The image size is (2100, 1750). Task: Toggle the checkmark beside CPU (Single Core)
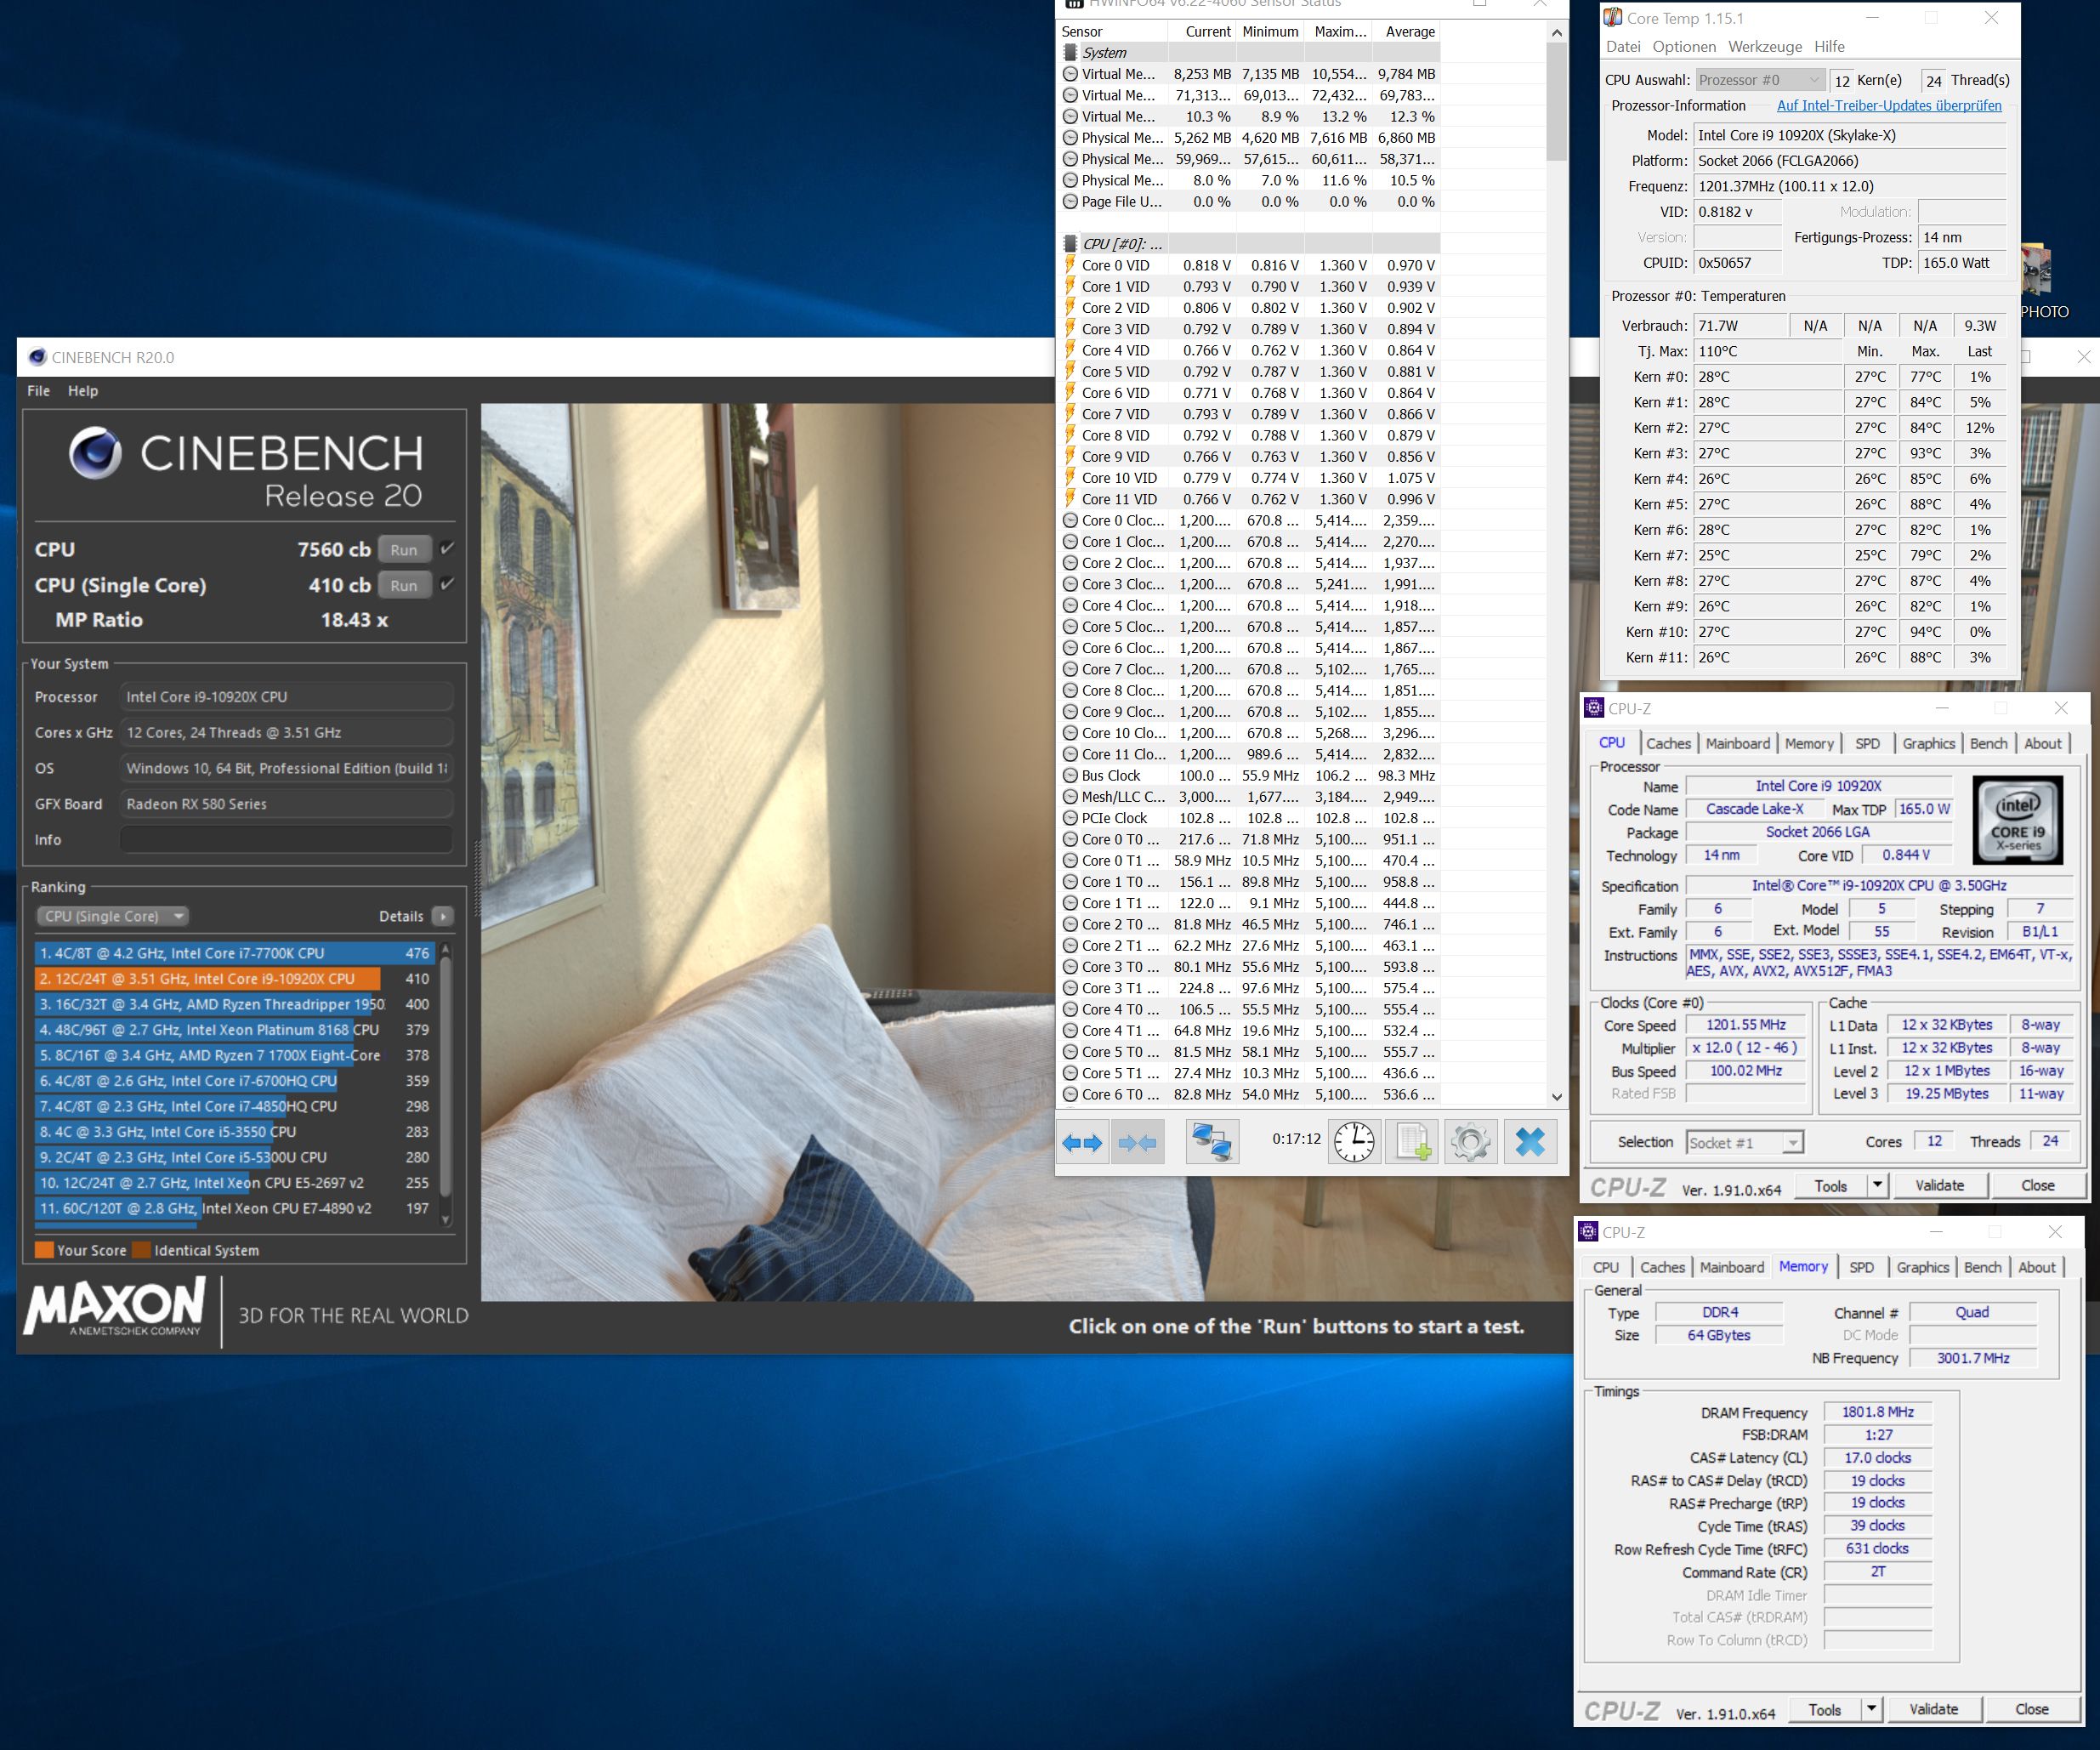(x=447, y=585)
